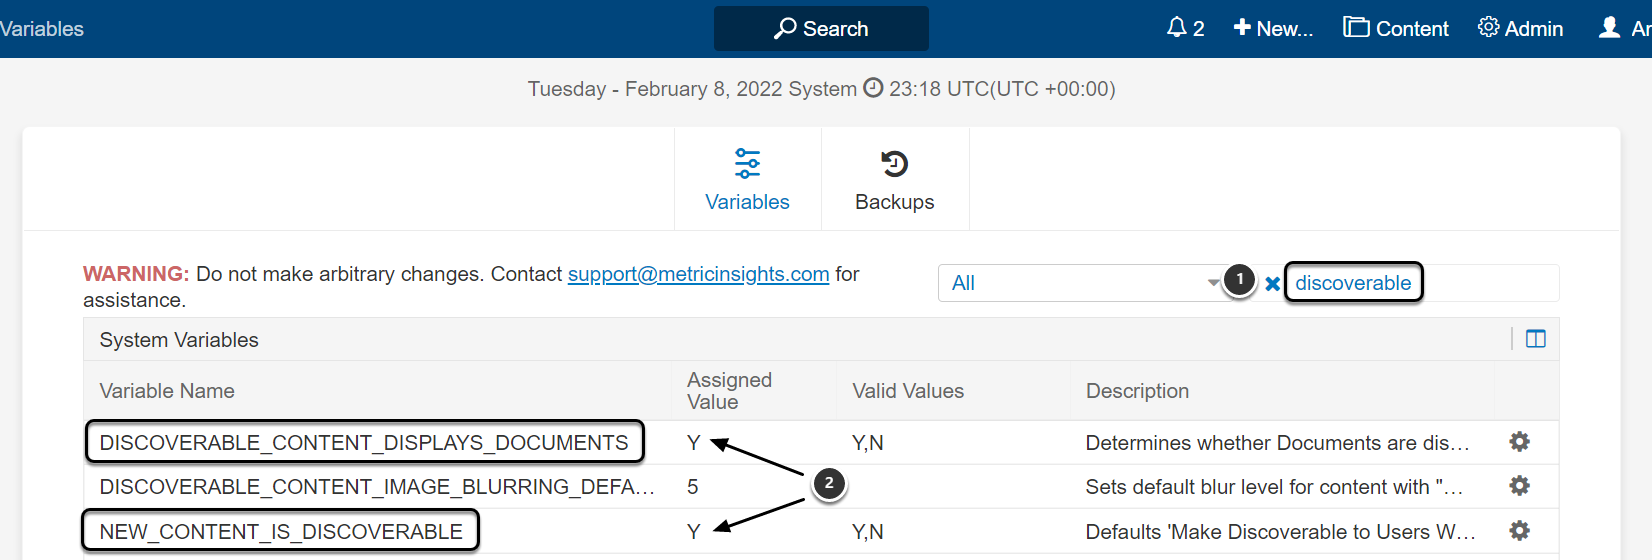Click the Variables sliders icon

coord(747,163)
